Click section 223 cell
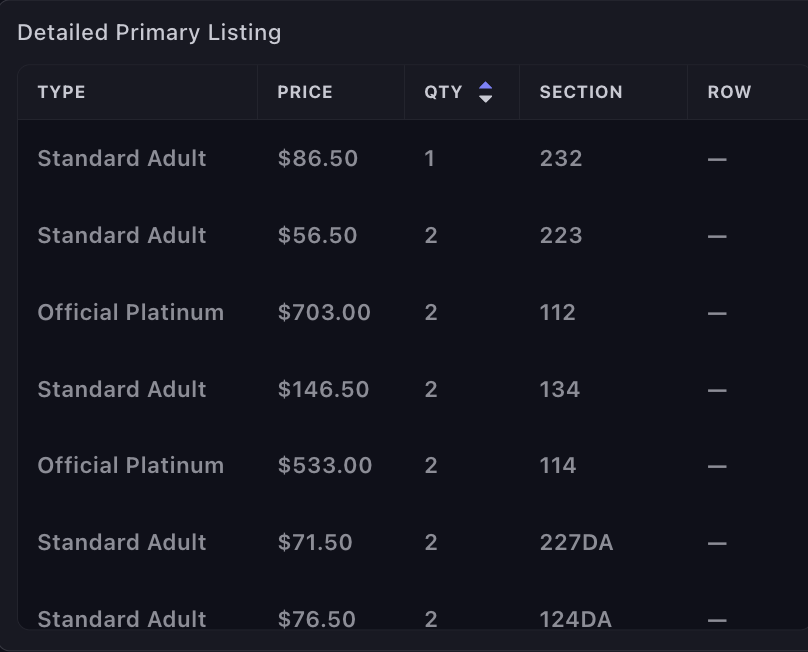This screenshot has height=652, width=808. [x=561, y=236]
